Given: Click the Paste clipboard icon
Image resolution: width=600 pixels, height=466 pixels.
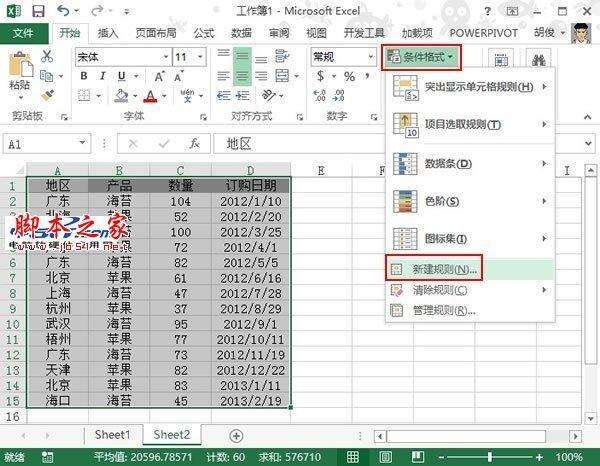Looking at the screenshot, I should pos(21,64).
